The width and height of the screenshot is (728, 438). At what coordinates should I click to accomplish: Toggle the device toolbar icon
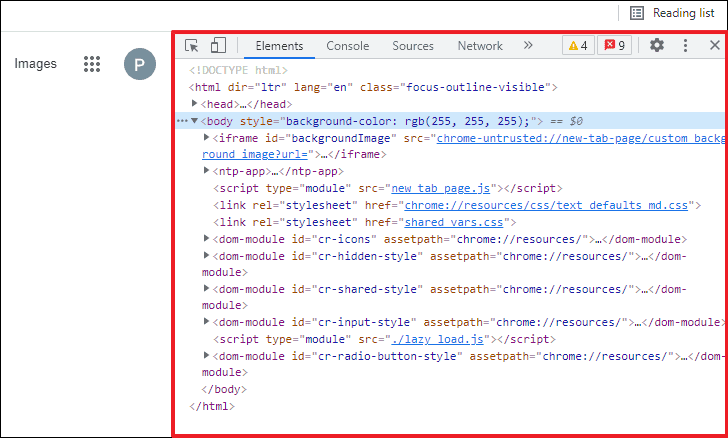(x=218, y=46)
